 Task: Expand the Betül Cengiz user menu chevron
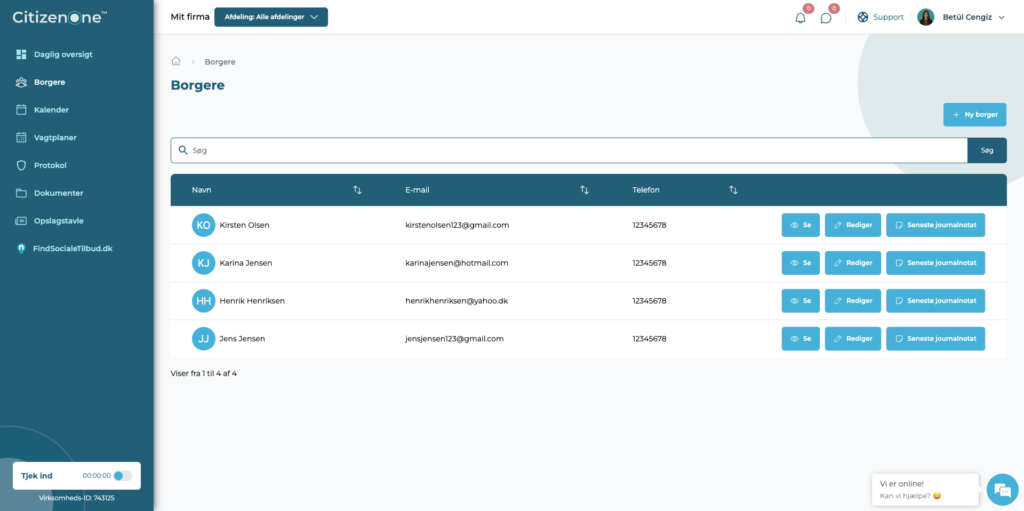pyautogui.click(x=1001, y=18)
